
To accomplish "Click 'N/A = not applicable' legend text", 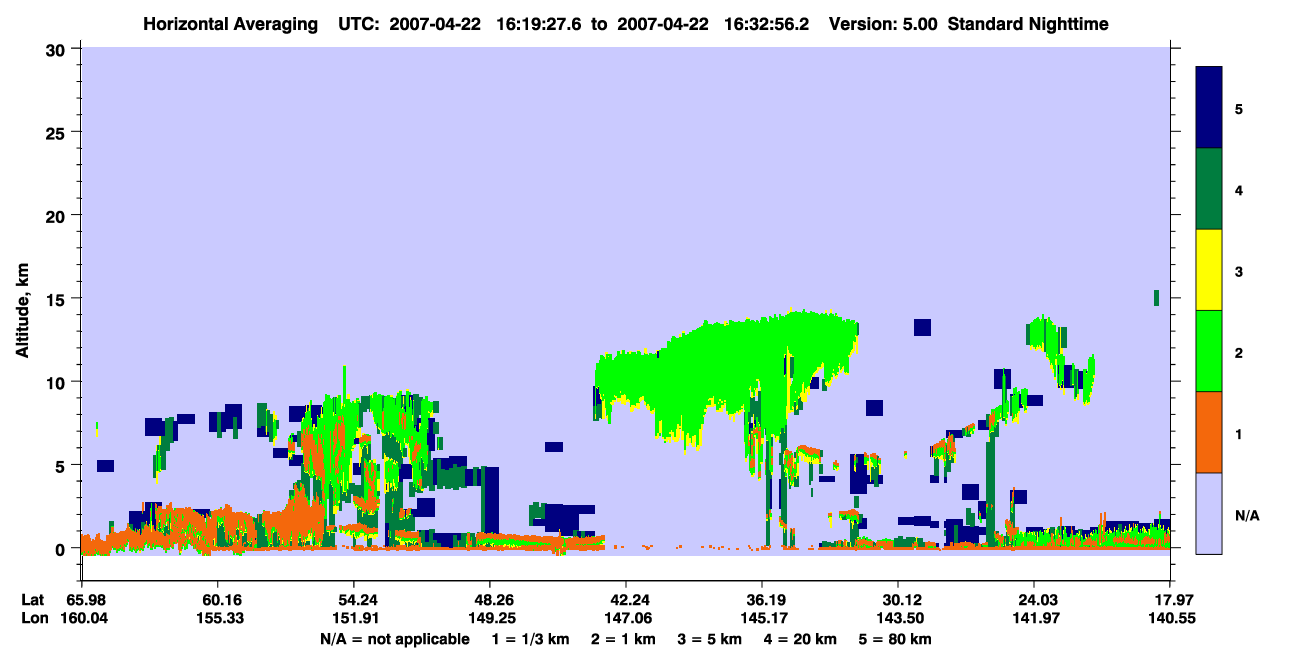I will 394,639.
